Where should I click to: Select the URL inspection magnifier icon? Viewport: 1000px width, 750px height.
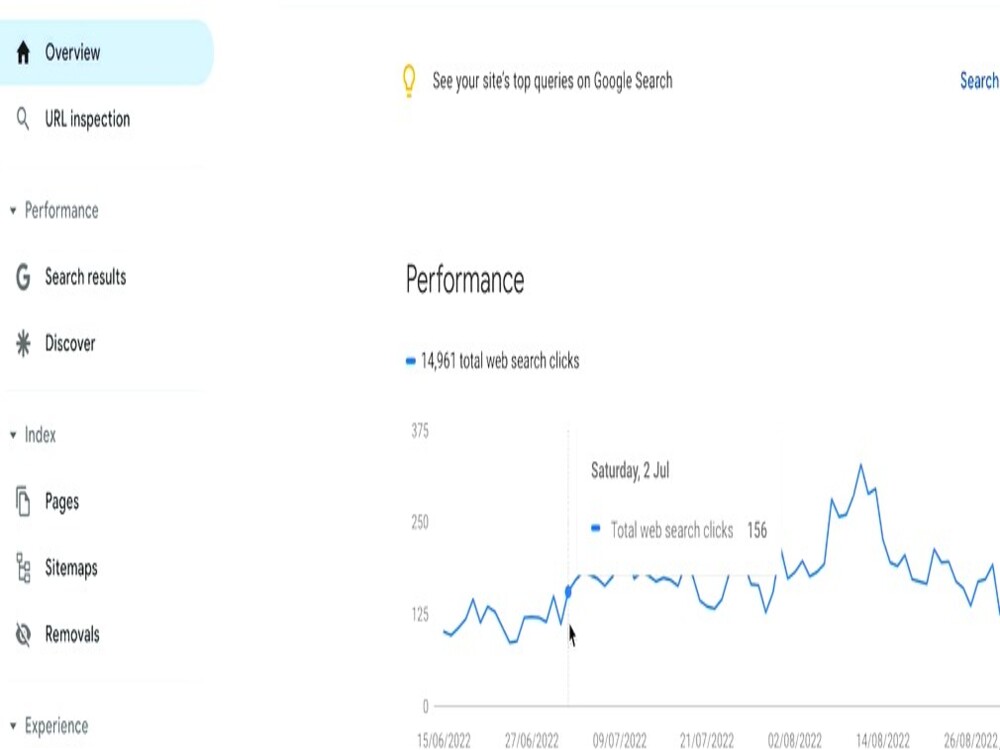(x=22, y=119)
